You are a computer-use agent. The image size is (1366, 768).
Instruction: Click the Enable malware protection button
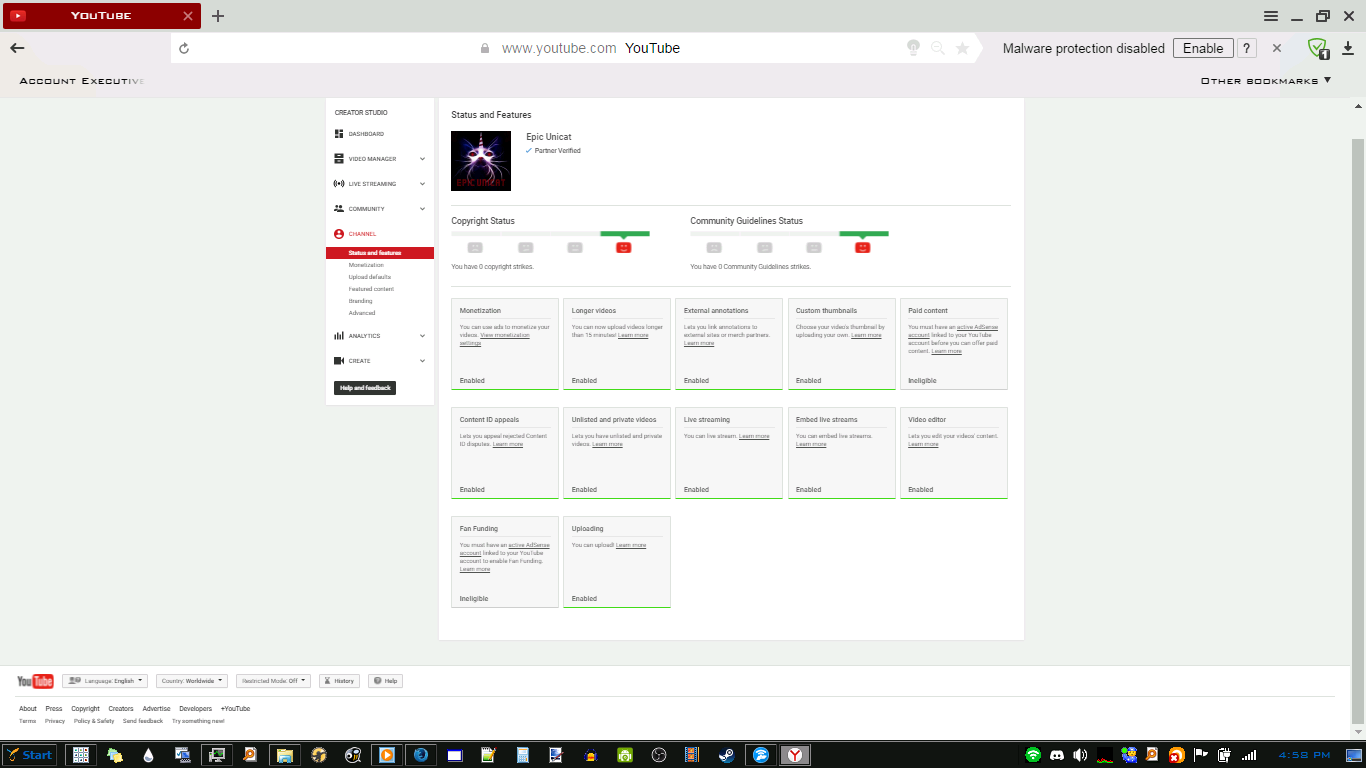point(1203,48)
